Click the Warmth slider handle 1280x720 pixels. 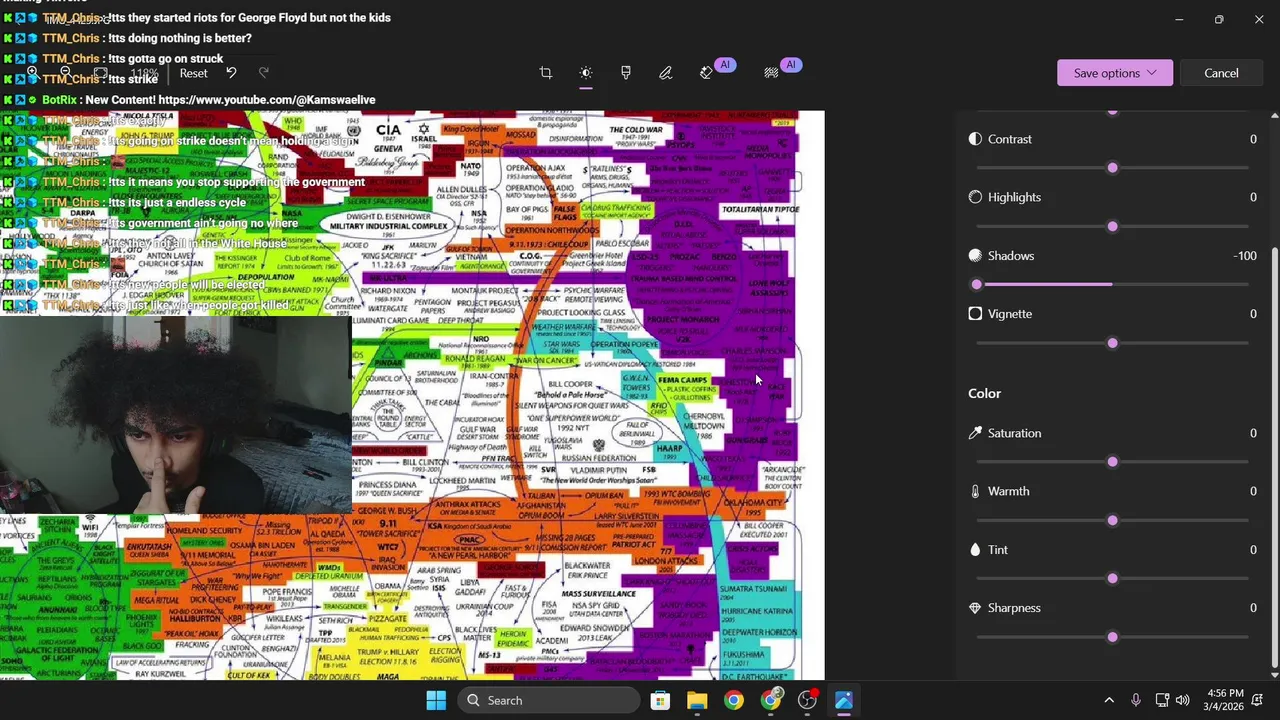[x=1112, y=520]
